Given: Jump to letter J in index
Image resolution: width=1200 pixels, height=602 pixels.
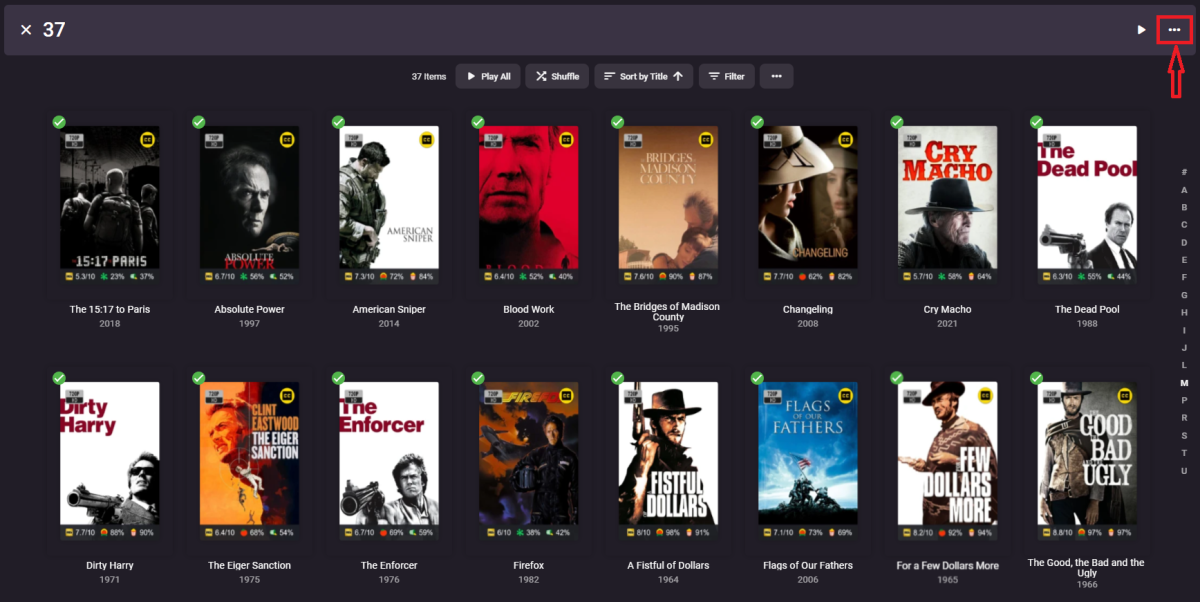Looking at the screenshot, I should [1184, 347].
